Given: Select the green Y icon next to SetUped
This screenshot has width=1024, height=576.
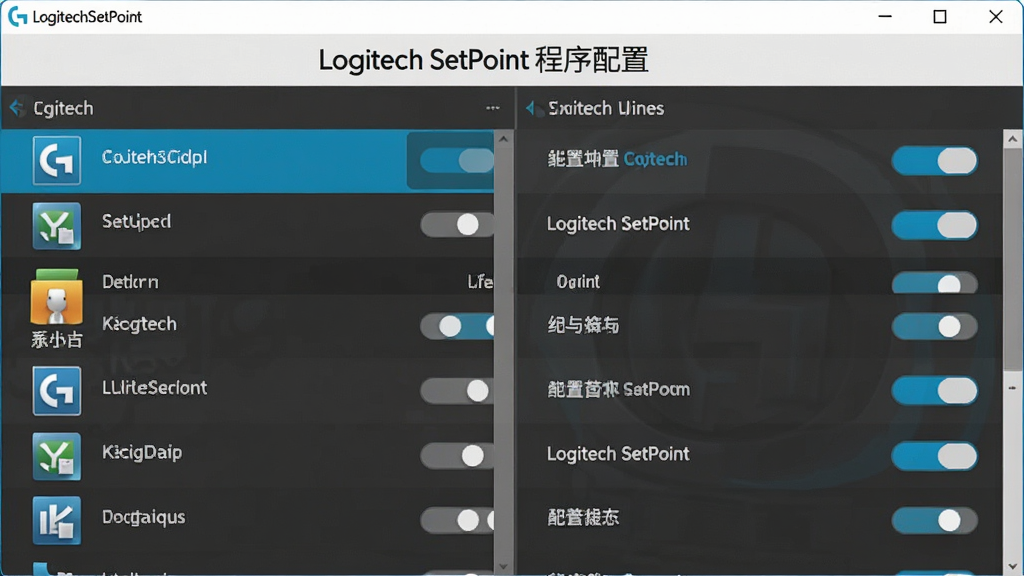Looking at the screenshot, I should point(57,226).
